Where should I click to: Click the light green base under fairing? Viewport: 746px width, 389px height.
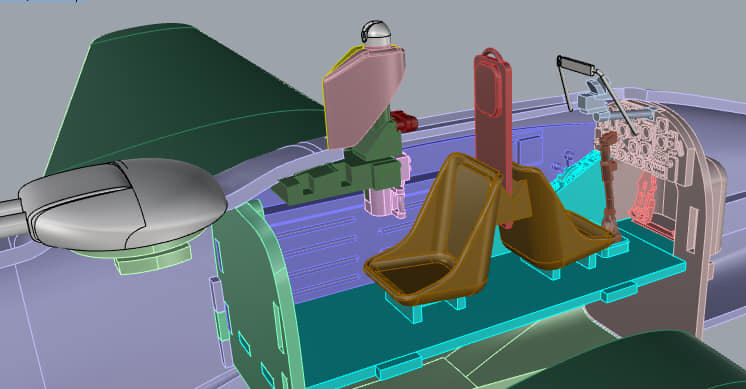pos(153,260)
